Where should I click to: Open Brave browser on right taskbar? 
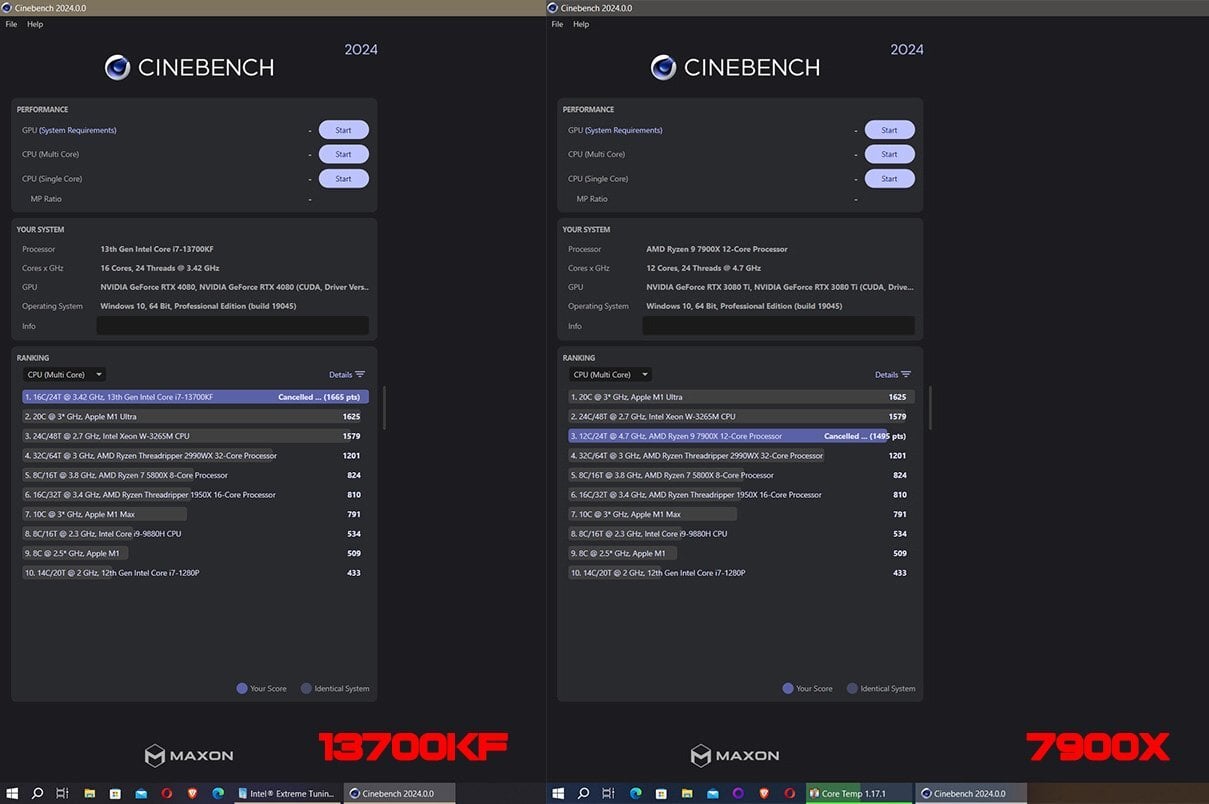tap(763, 794)
